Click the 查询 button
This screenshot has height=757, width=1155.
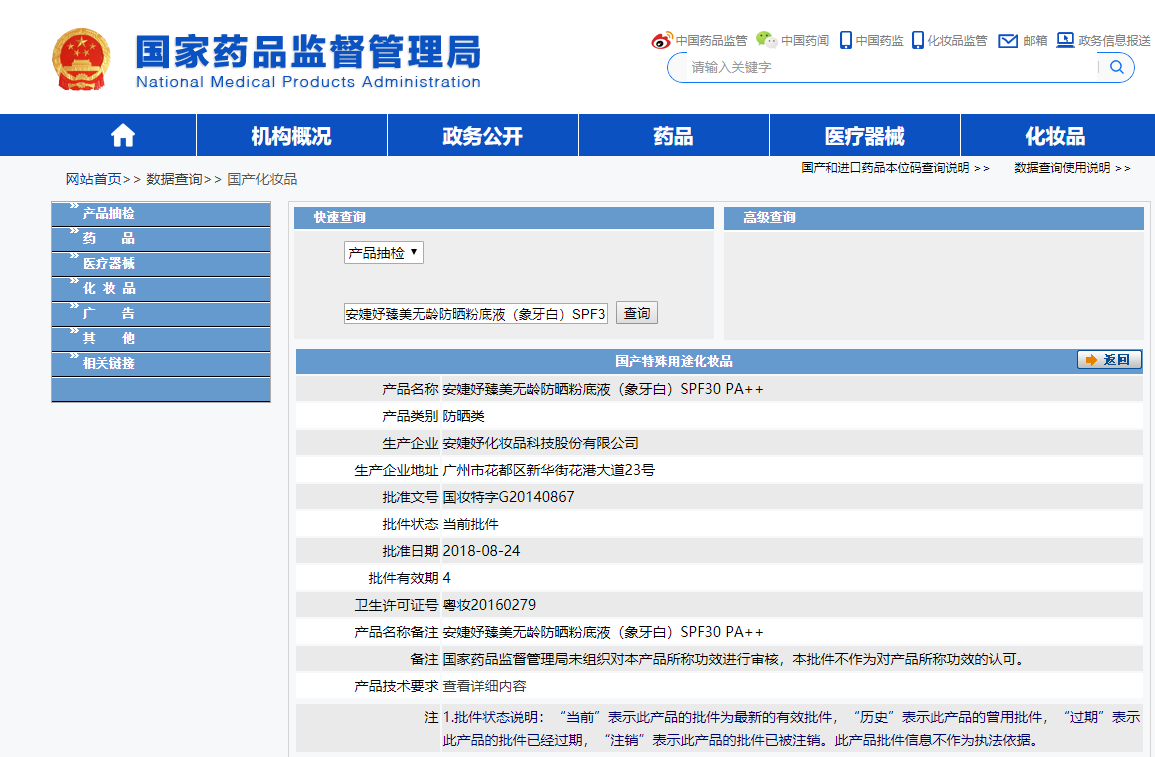(x=636, y=313)
